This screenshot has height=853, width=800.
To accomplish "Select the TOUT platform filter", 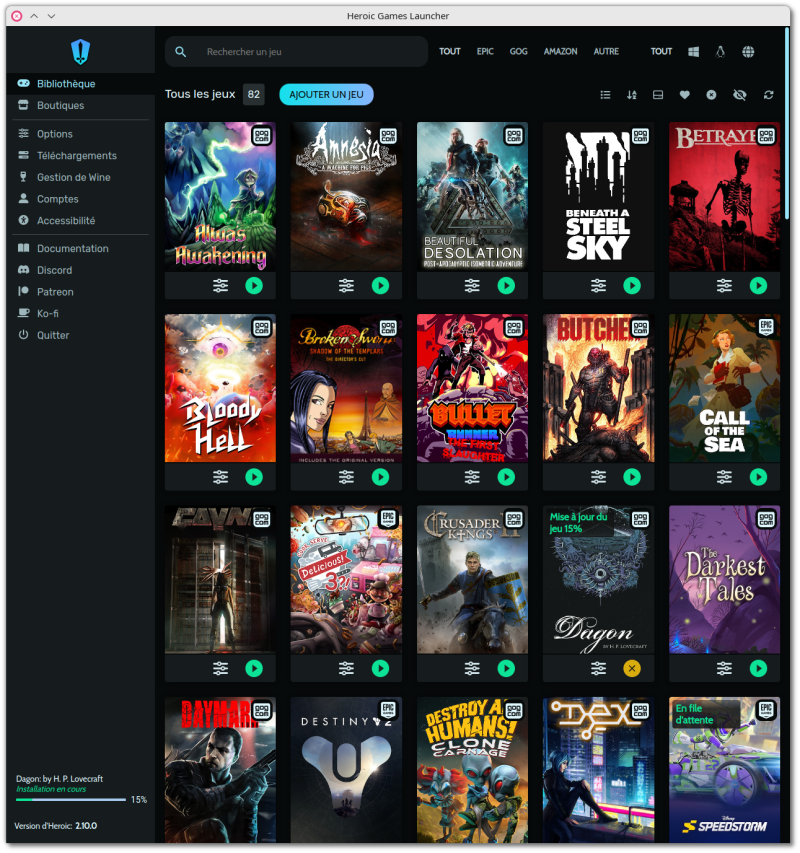I will click(x=661, y=52).
